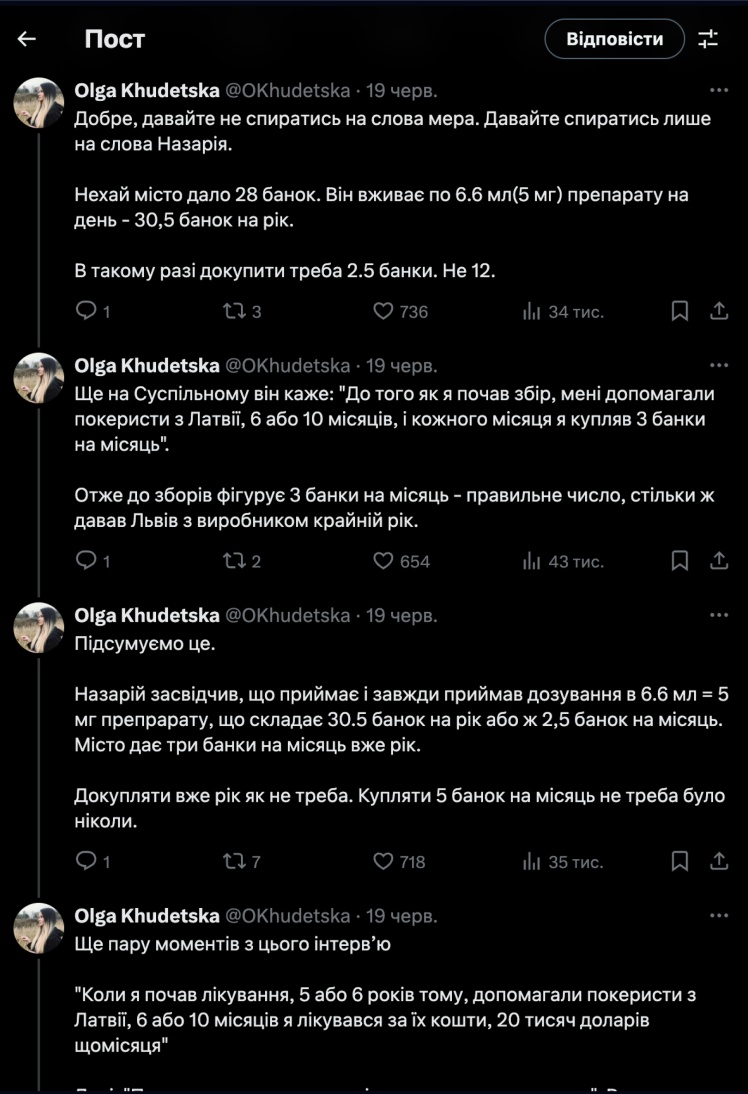Repost the post with 7 reposts
The width and height of the screenshot is (748, 1094).
coord(231,861)
